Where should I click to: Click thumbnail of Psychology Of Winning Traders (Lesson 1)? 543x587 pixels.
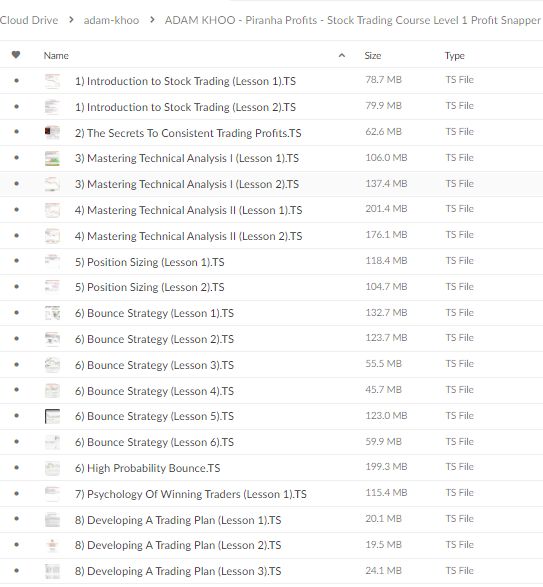click(x=52, y=494)
